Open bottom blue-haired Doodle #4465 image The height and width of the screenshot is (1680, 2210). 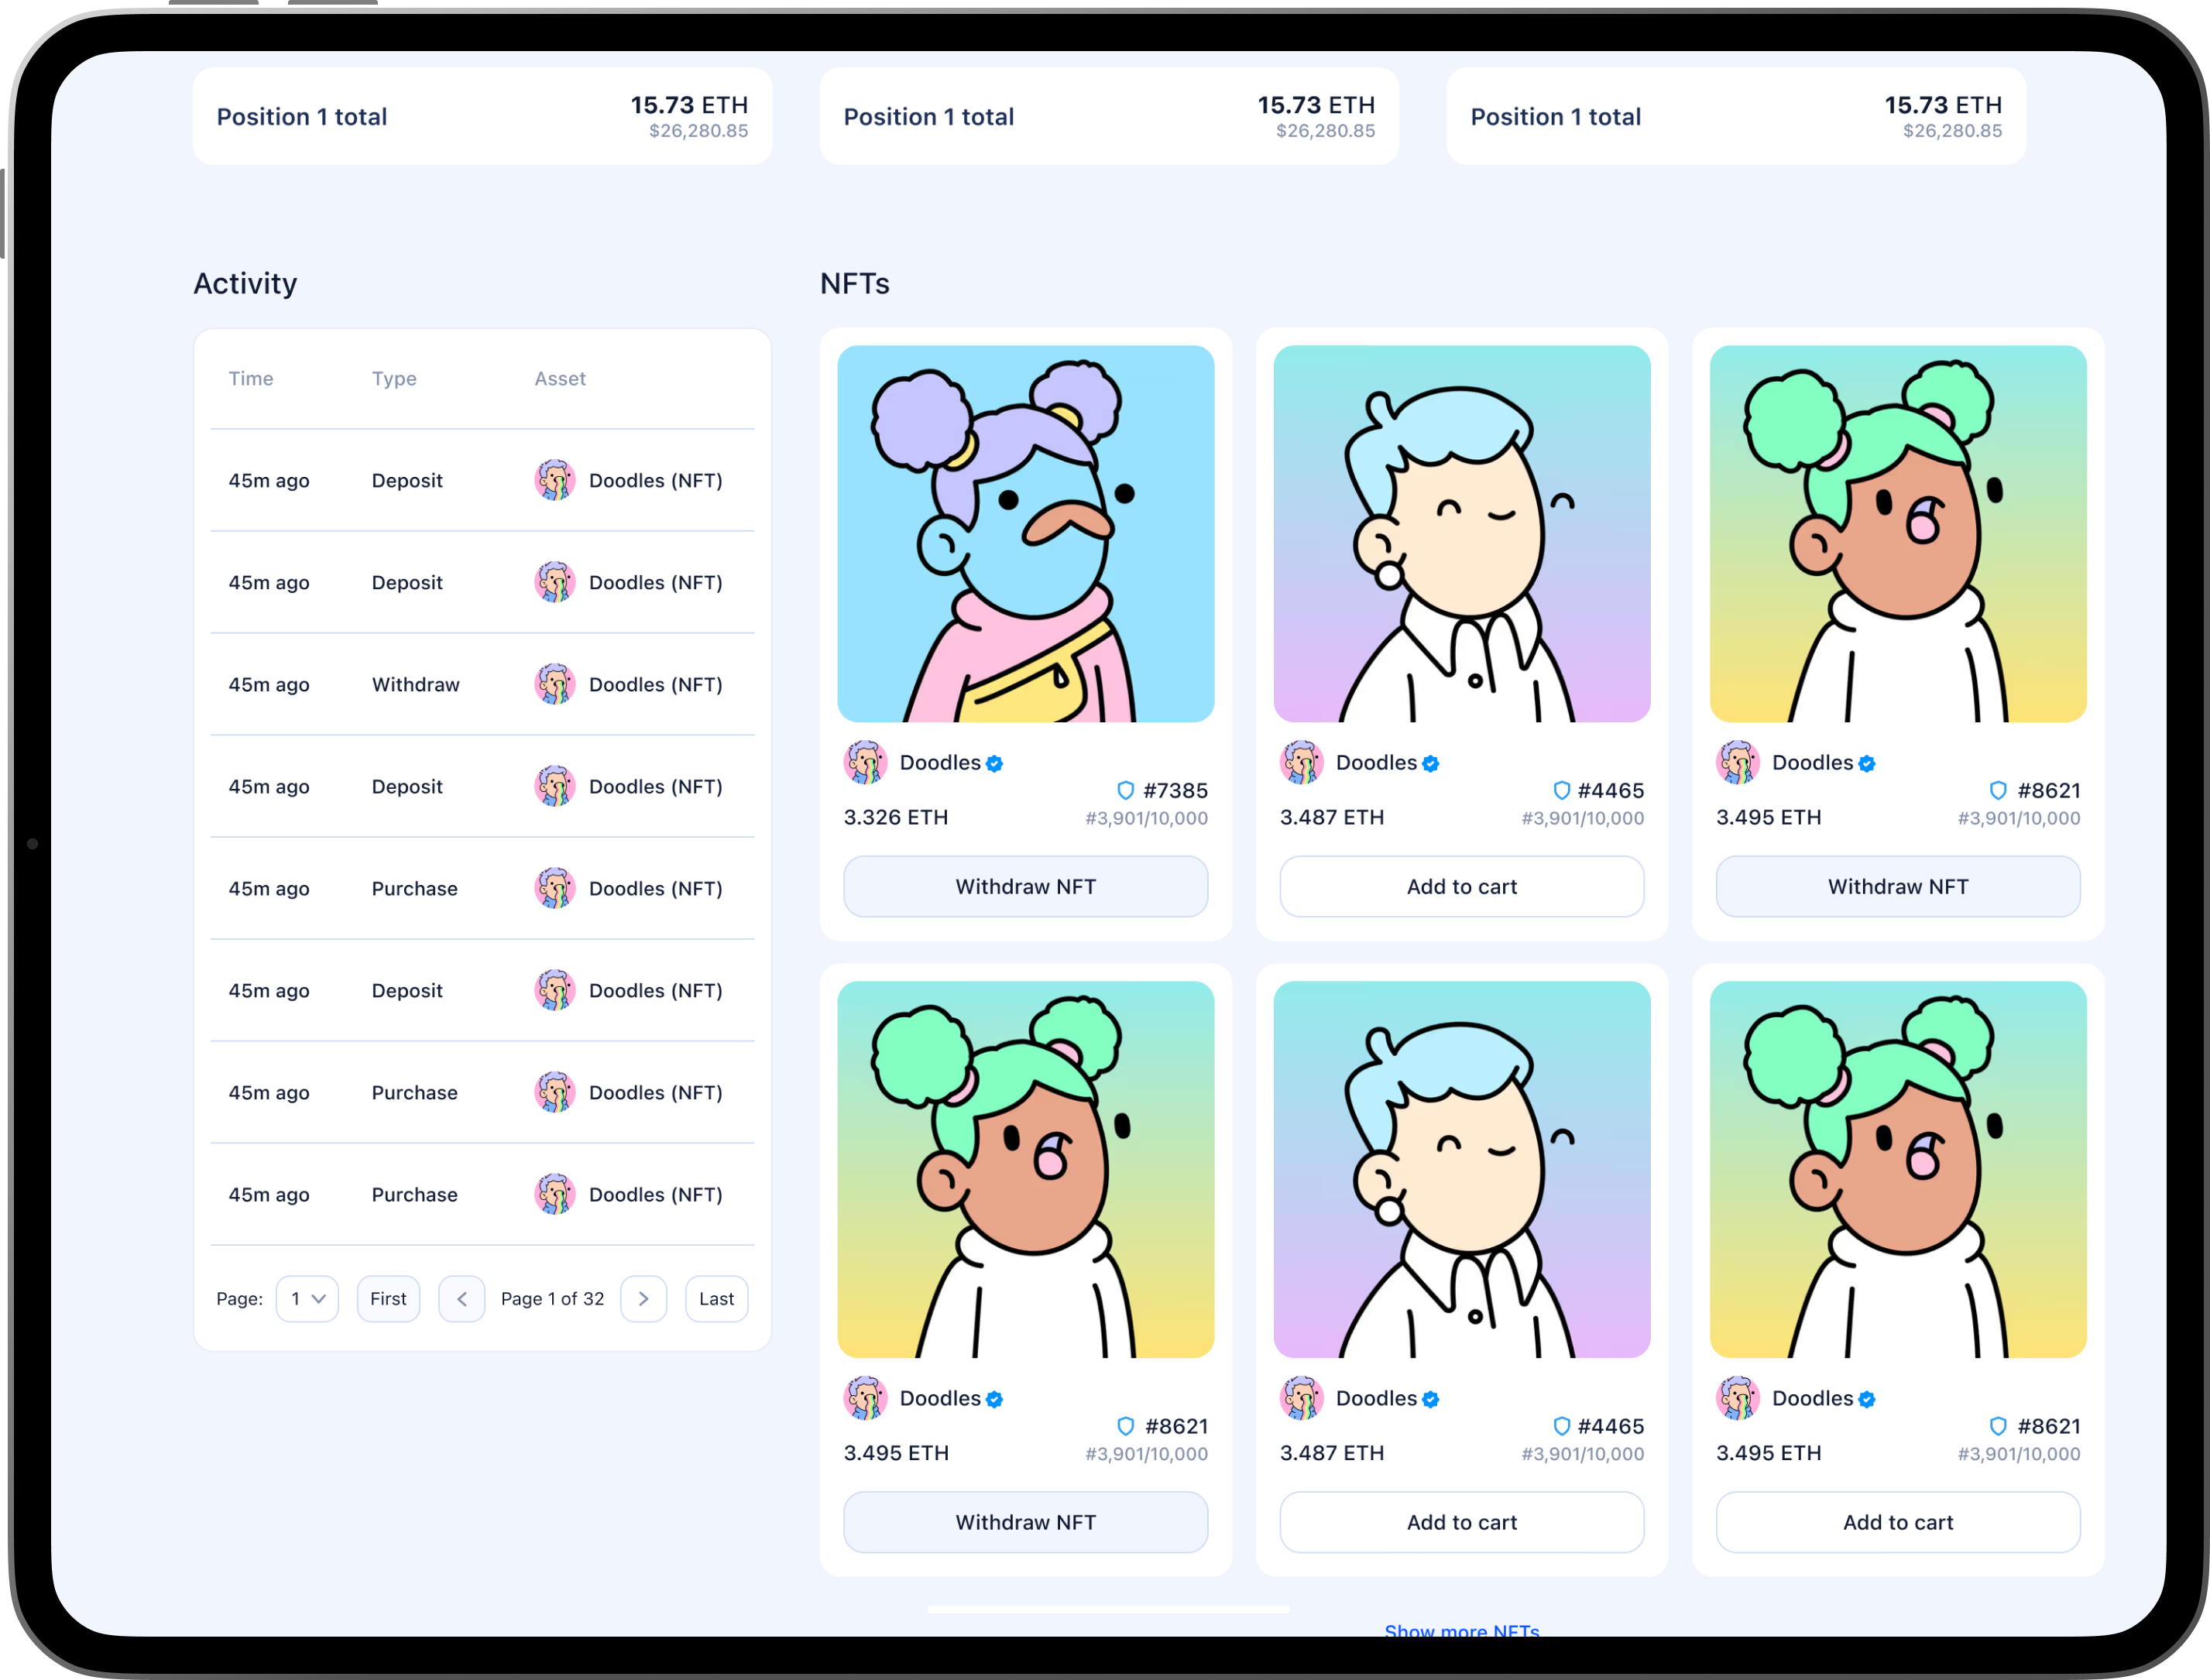(1461, 1169)
